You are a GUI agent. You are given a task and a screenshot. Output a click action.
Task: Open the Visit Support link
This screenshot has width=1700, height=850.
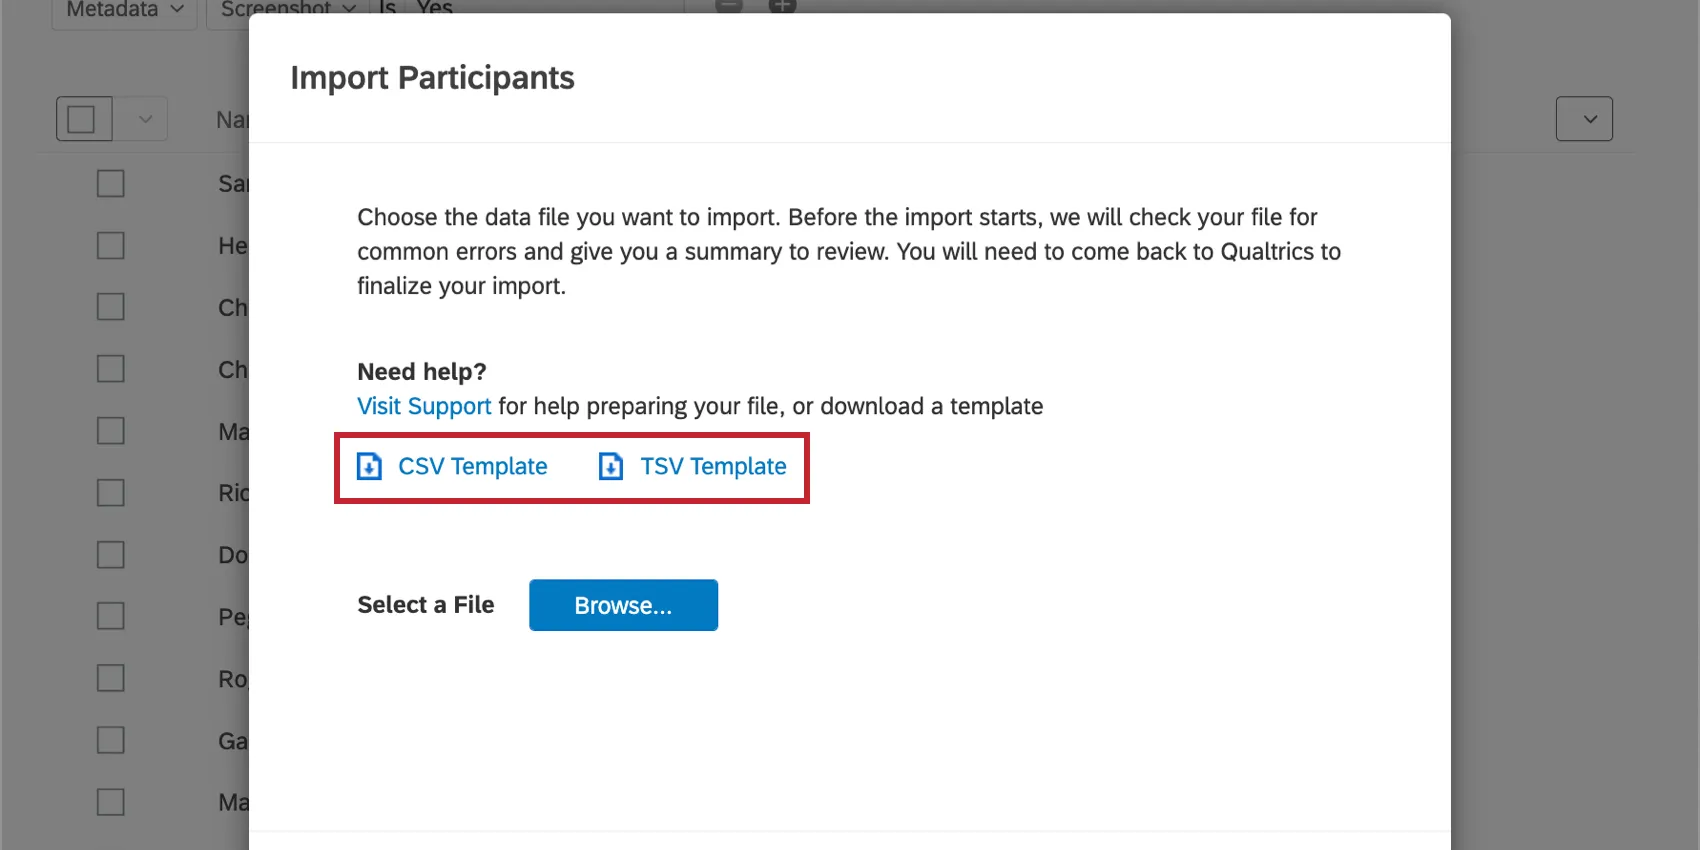coord(424,406)
